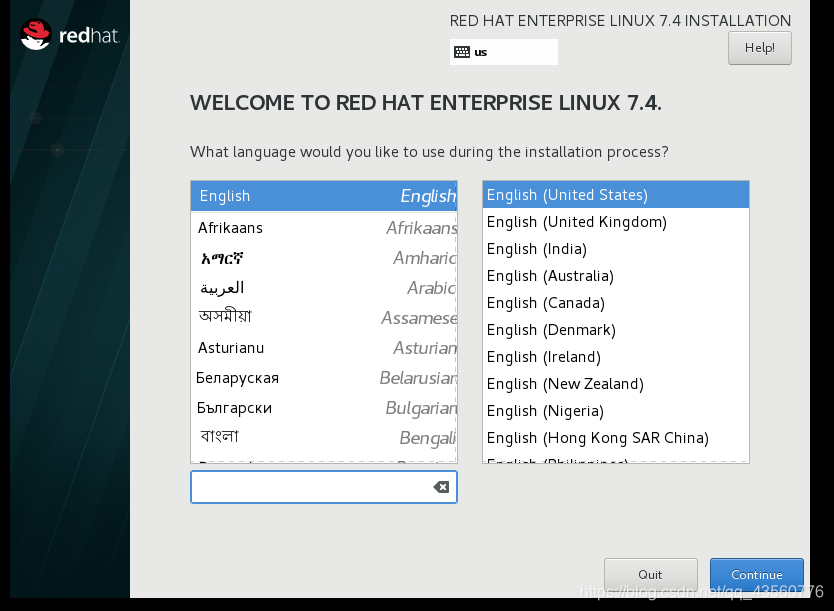The image size is (834, 611).
Task: Choose English (Hong Kong SAR China) locale
Action: tap(615, 438)
